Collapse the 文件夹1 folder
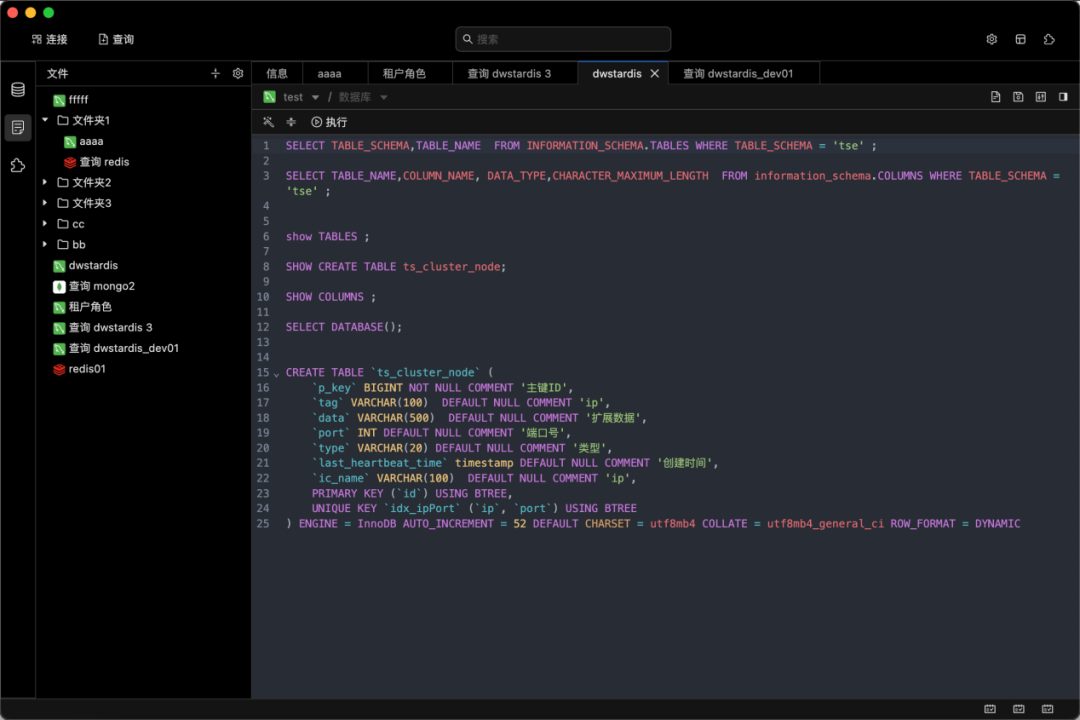 coord(46,120)
